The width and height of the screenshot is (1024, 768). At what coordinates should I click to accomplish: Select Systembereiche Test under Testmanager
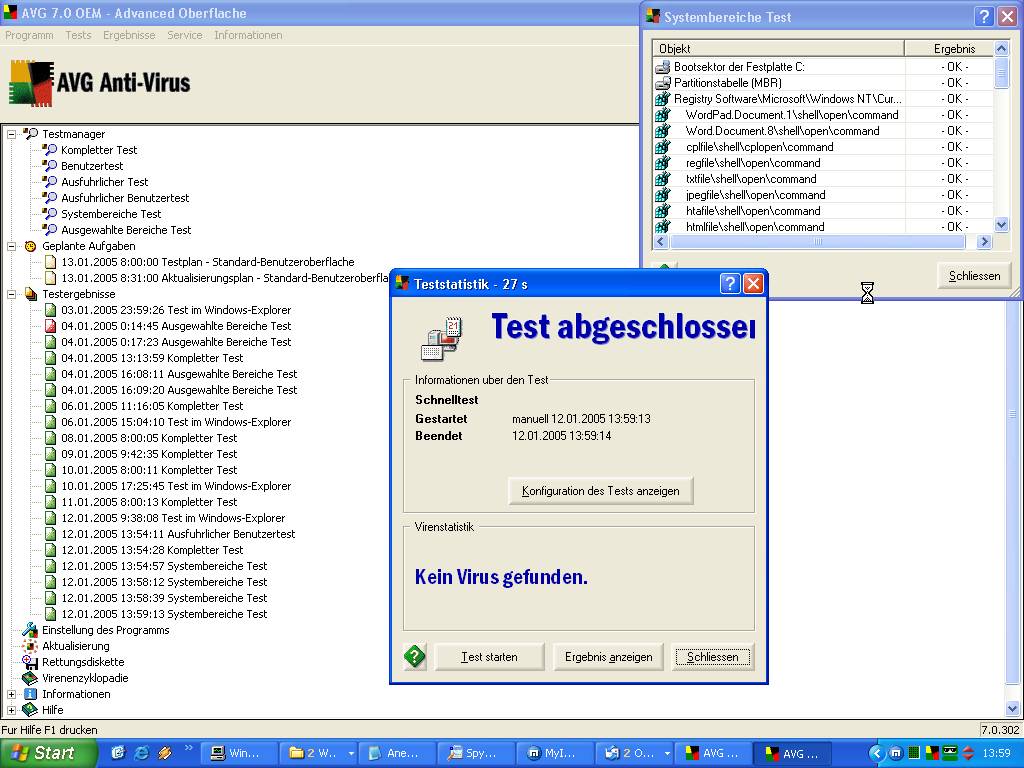click(111, 214)
